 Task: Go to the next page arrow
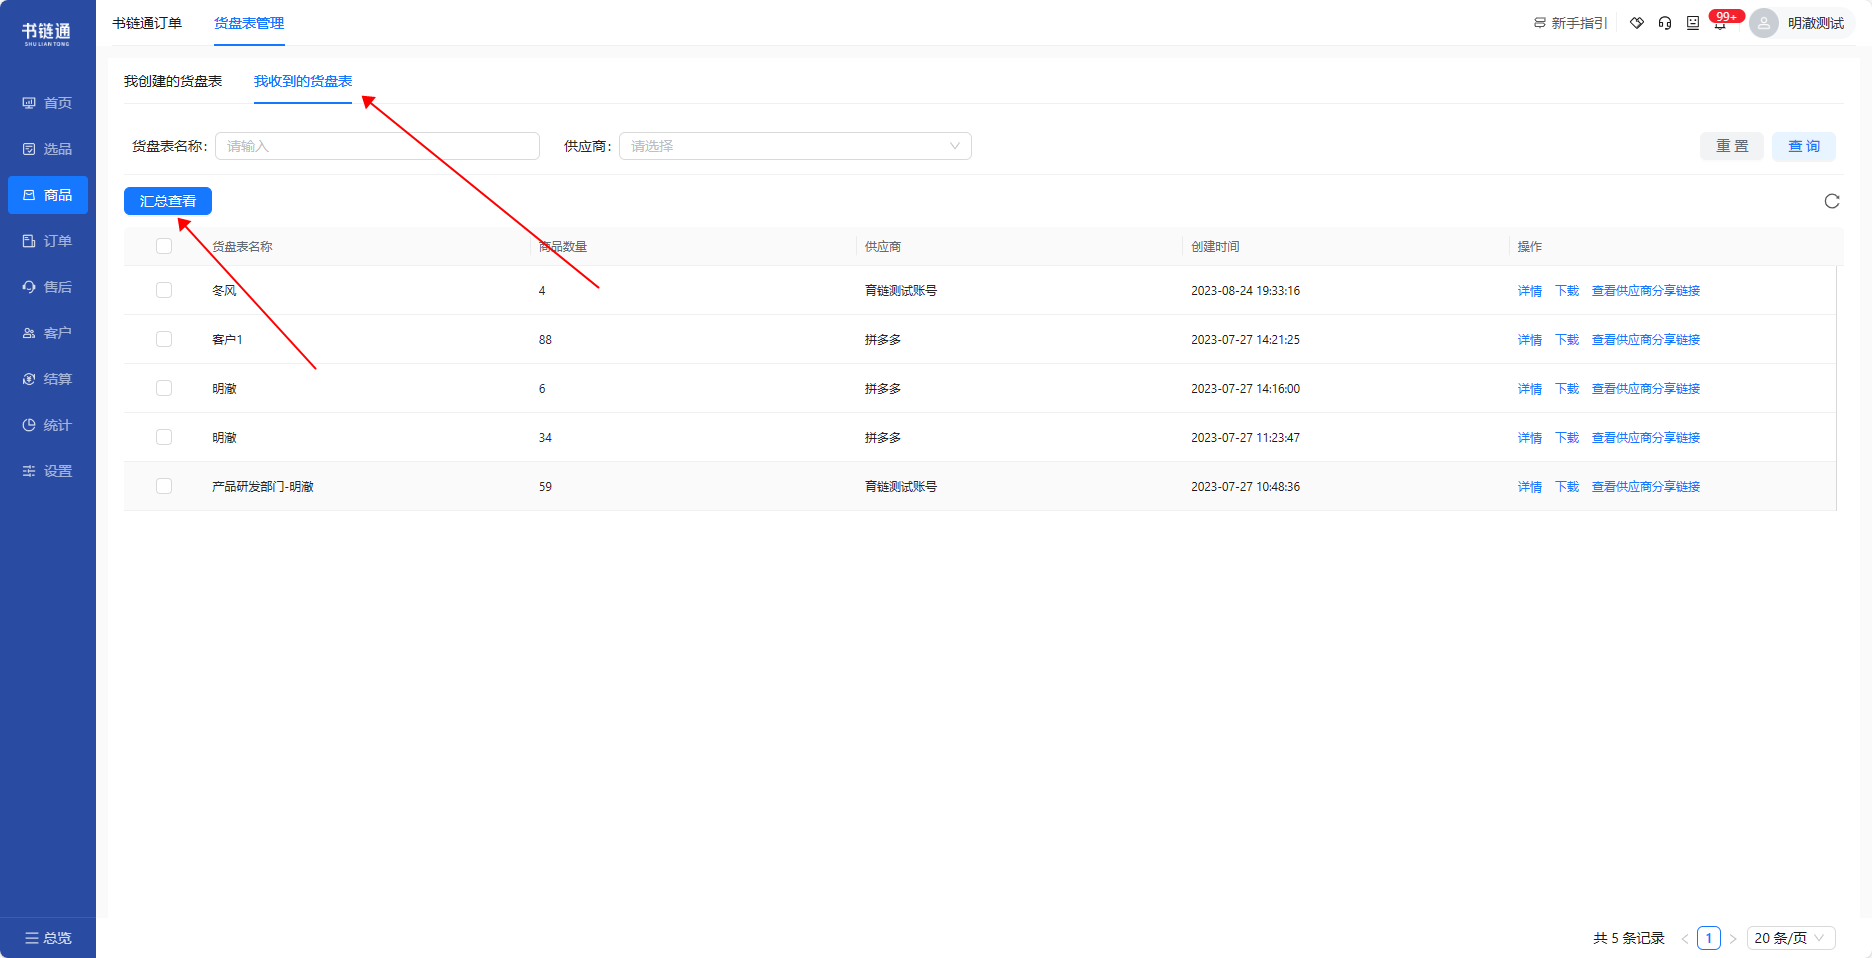pos(1733,938)
